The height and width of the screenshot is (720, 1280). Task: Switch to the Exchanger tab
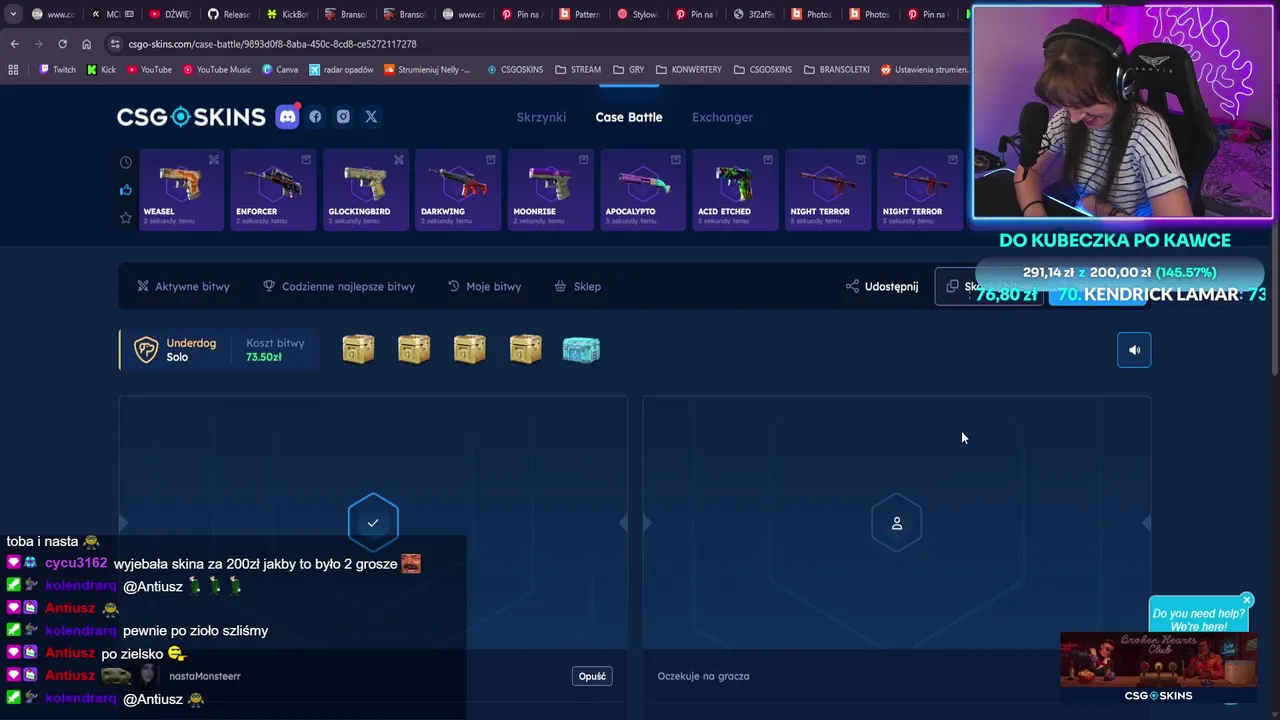[722, 117]
